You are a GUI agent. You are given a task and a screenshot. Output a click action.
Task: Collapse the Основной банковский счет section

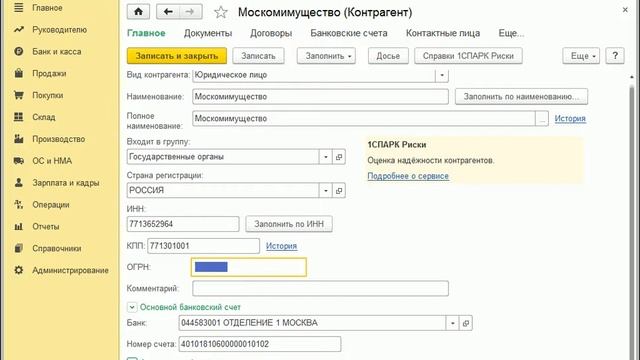coord(132,307)
